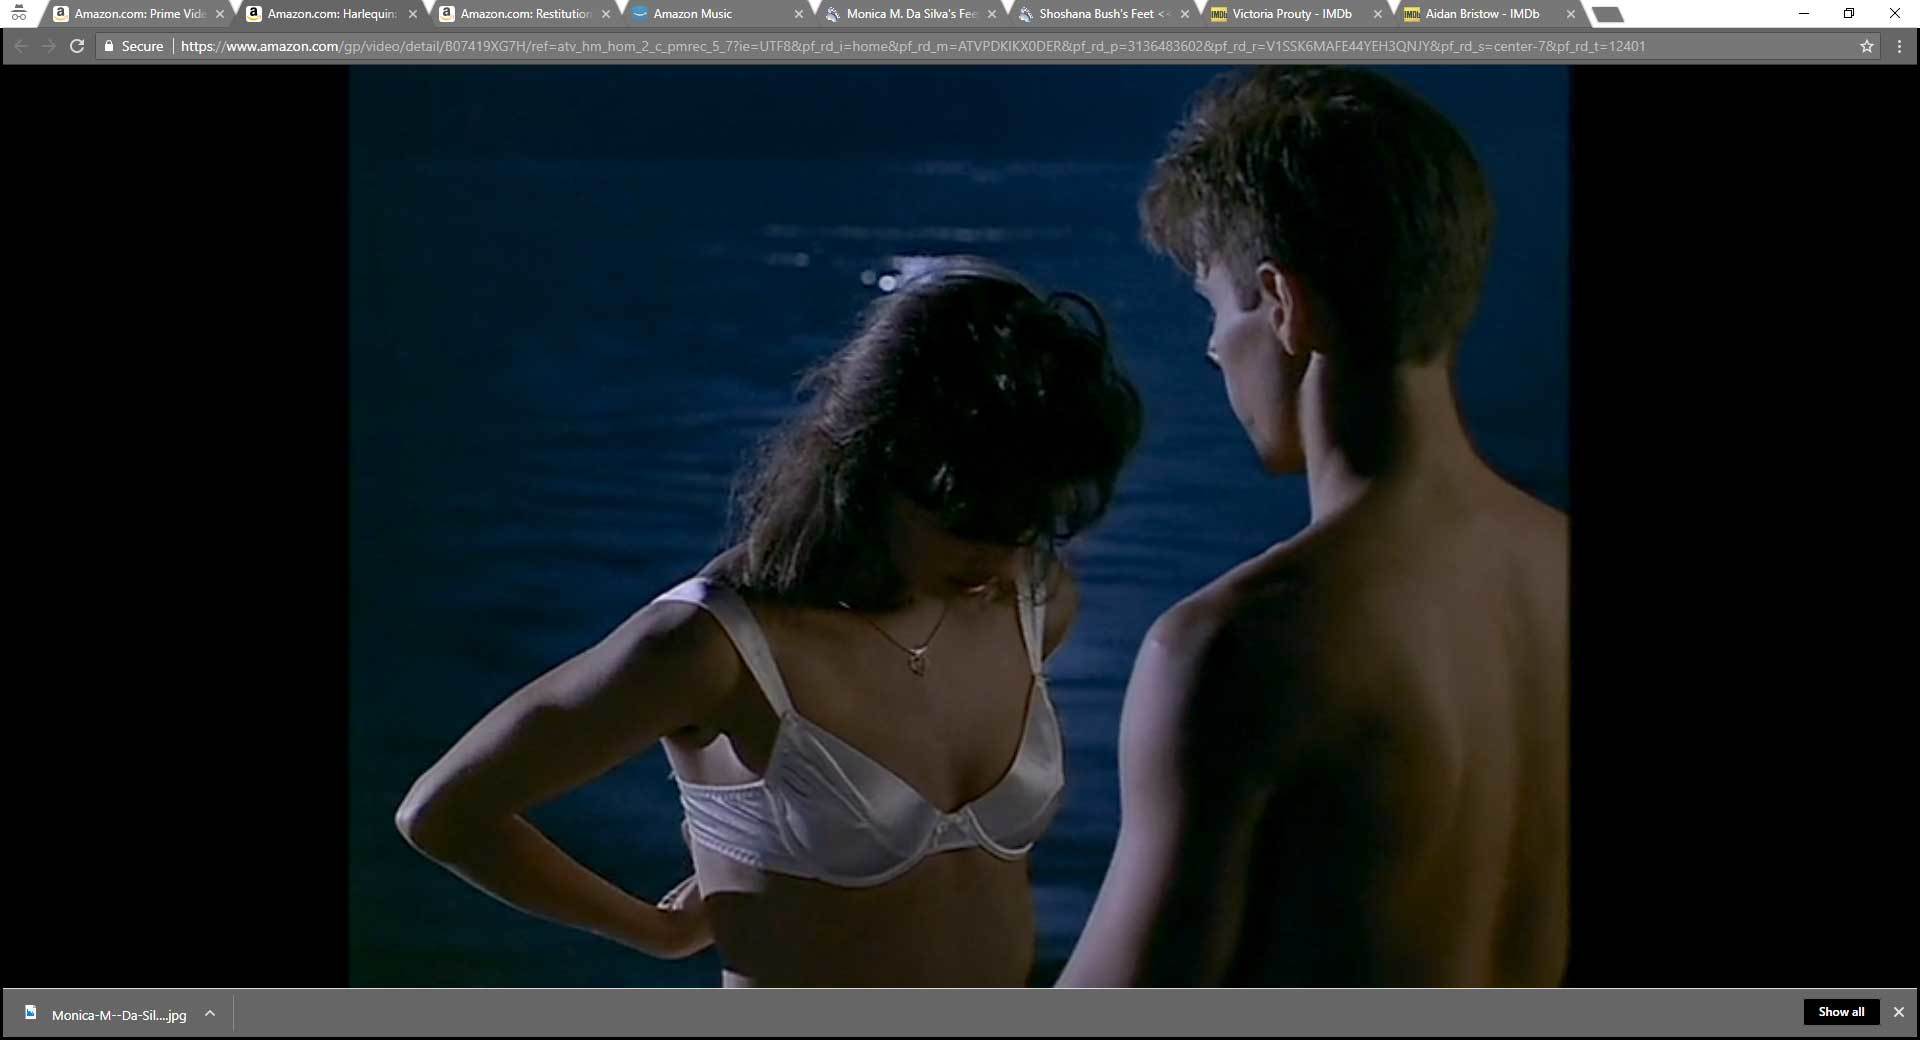The width and height of the screenshot is (1920, 1040).
Task: Open a new browser tab
Action: tap(1606, 14)
